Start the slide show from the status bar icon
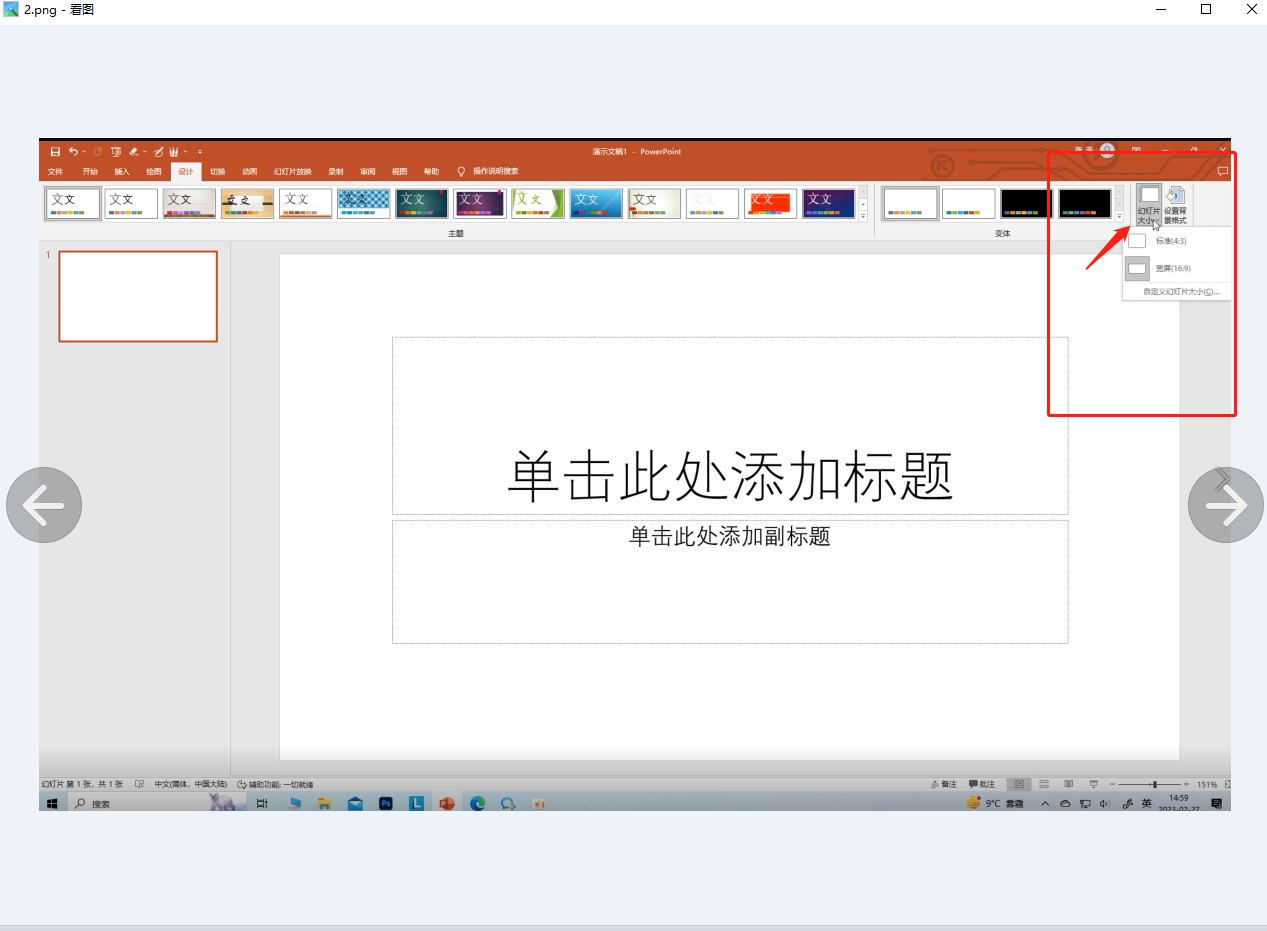The image size is (1267, 931). coord(1093,785)
